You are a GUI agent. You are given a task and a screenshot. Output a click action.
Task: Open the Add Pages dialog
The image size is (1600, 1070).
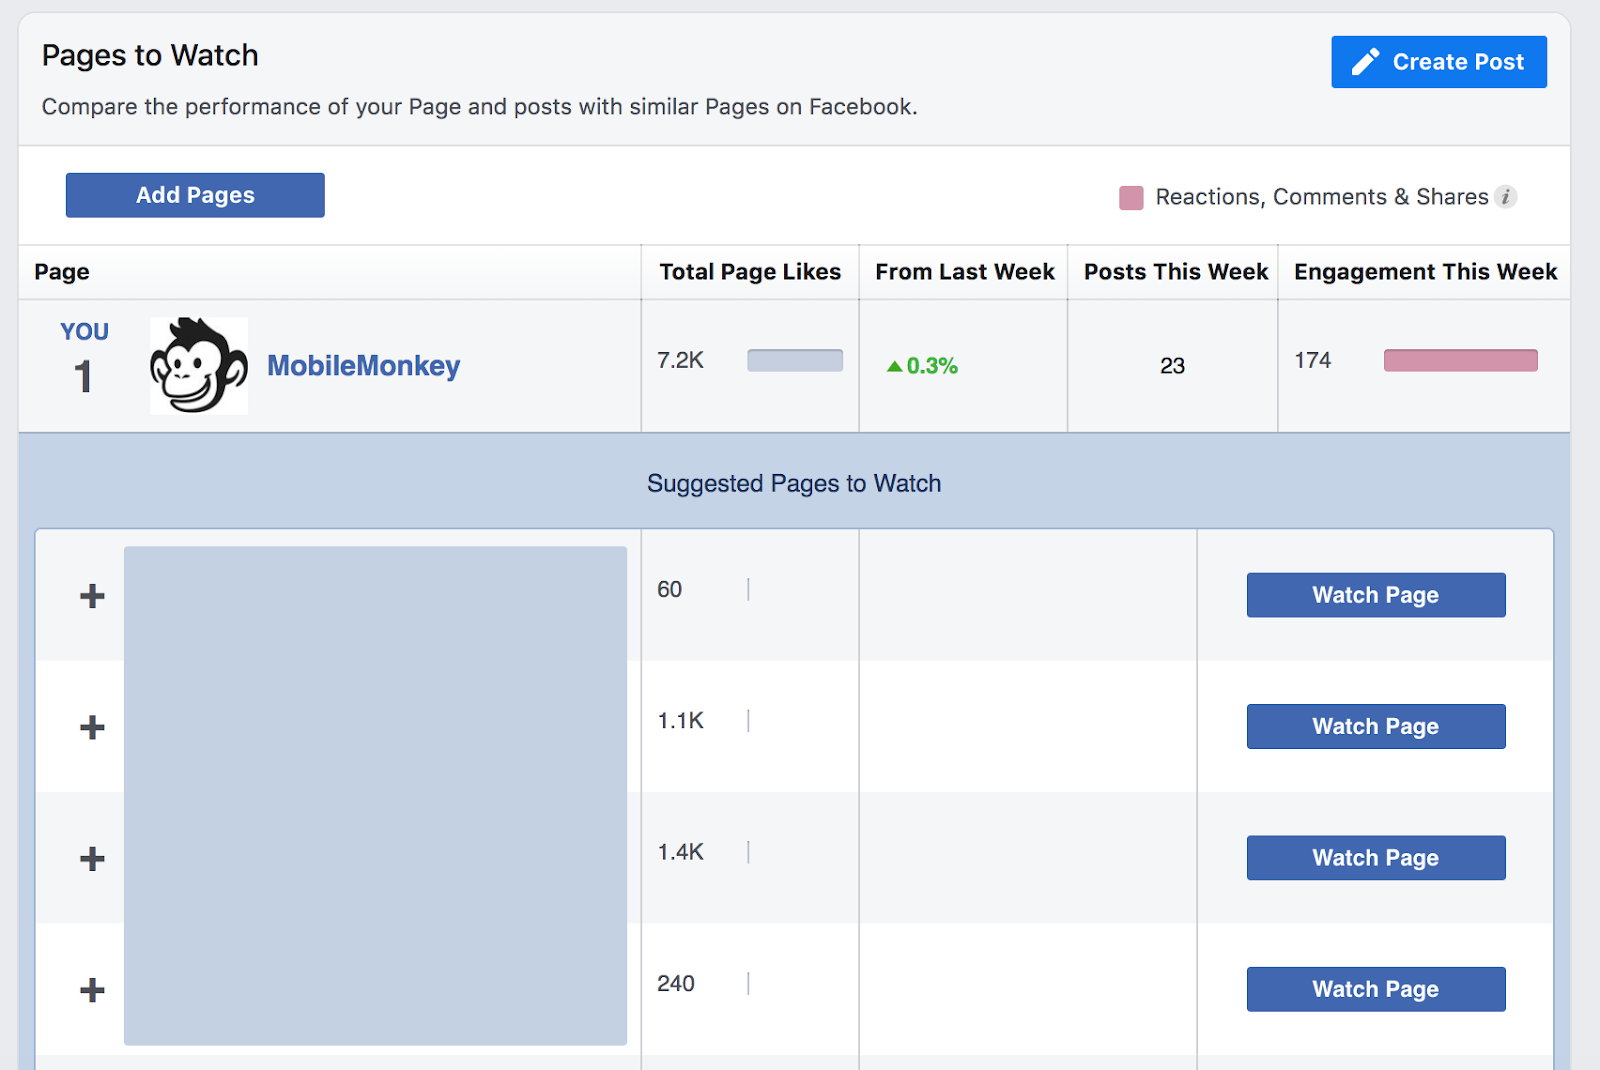click(x=195, y=195)
